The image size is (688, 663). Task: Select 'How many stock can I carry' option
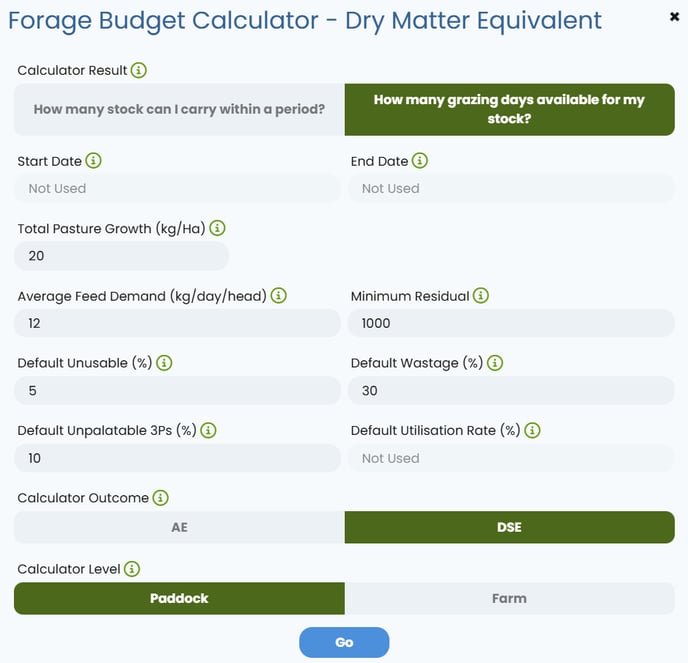pos(179,109)
